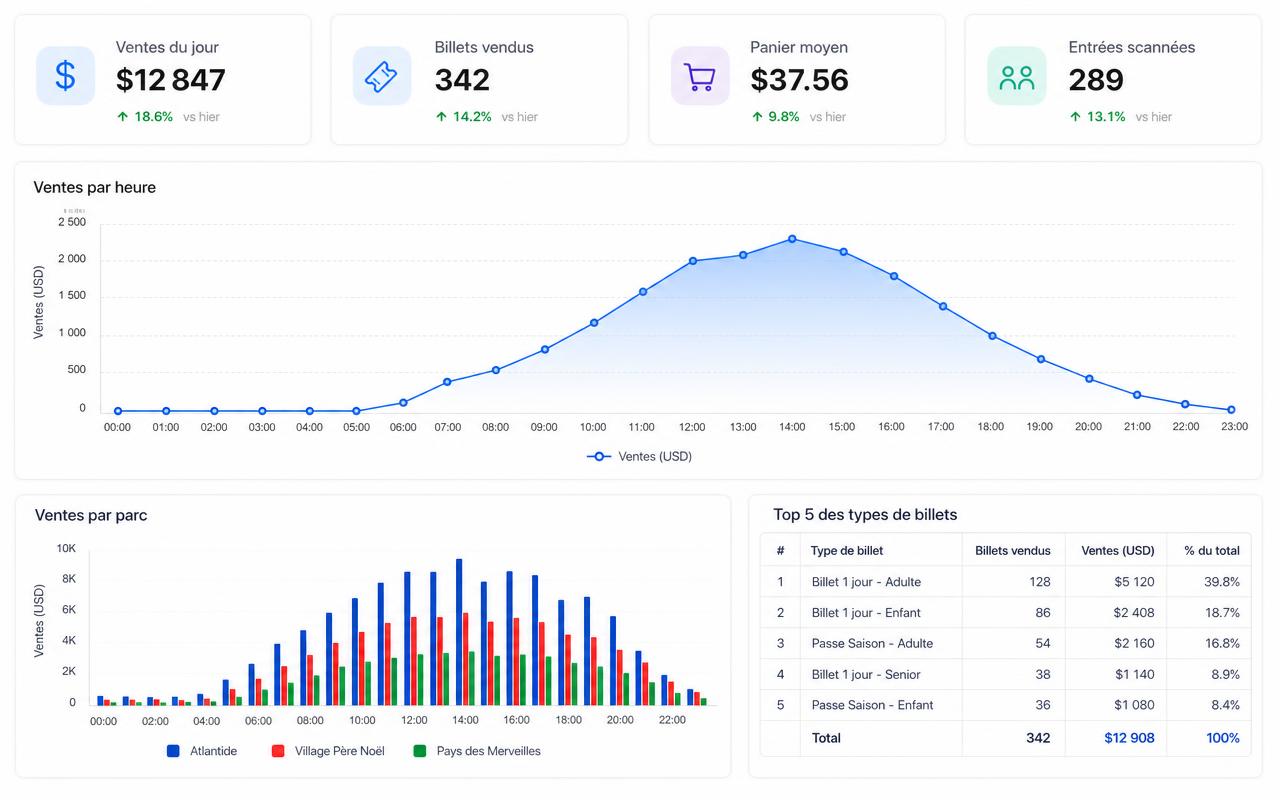Click the "Billets vendus" table column header
Image resolution: width=1280 pixels, height=800 pixels.
pyautogui.click(x=1013, y=550)
